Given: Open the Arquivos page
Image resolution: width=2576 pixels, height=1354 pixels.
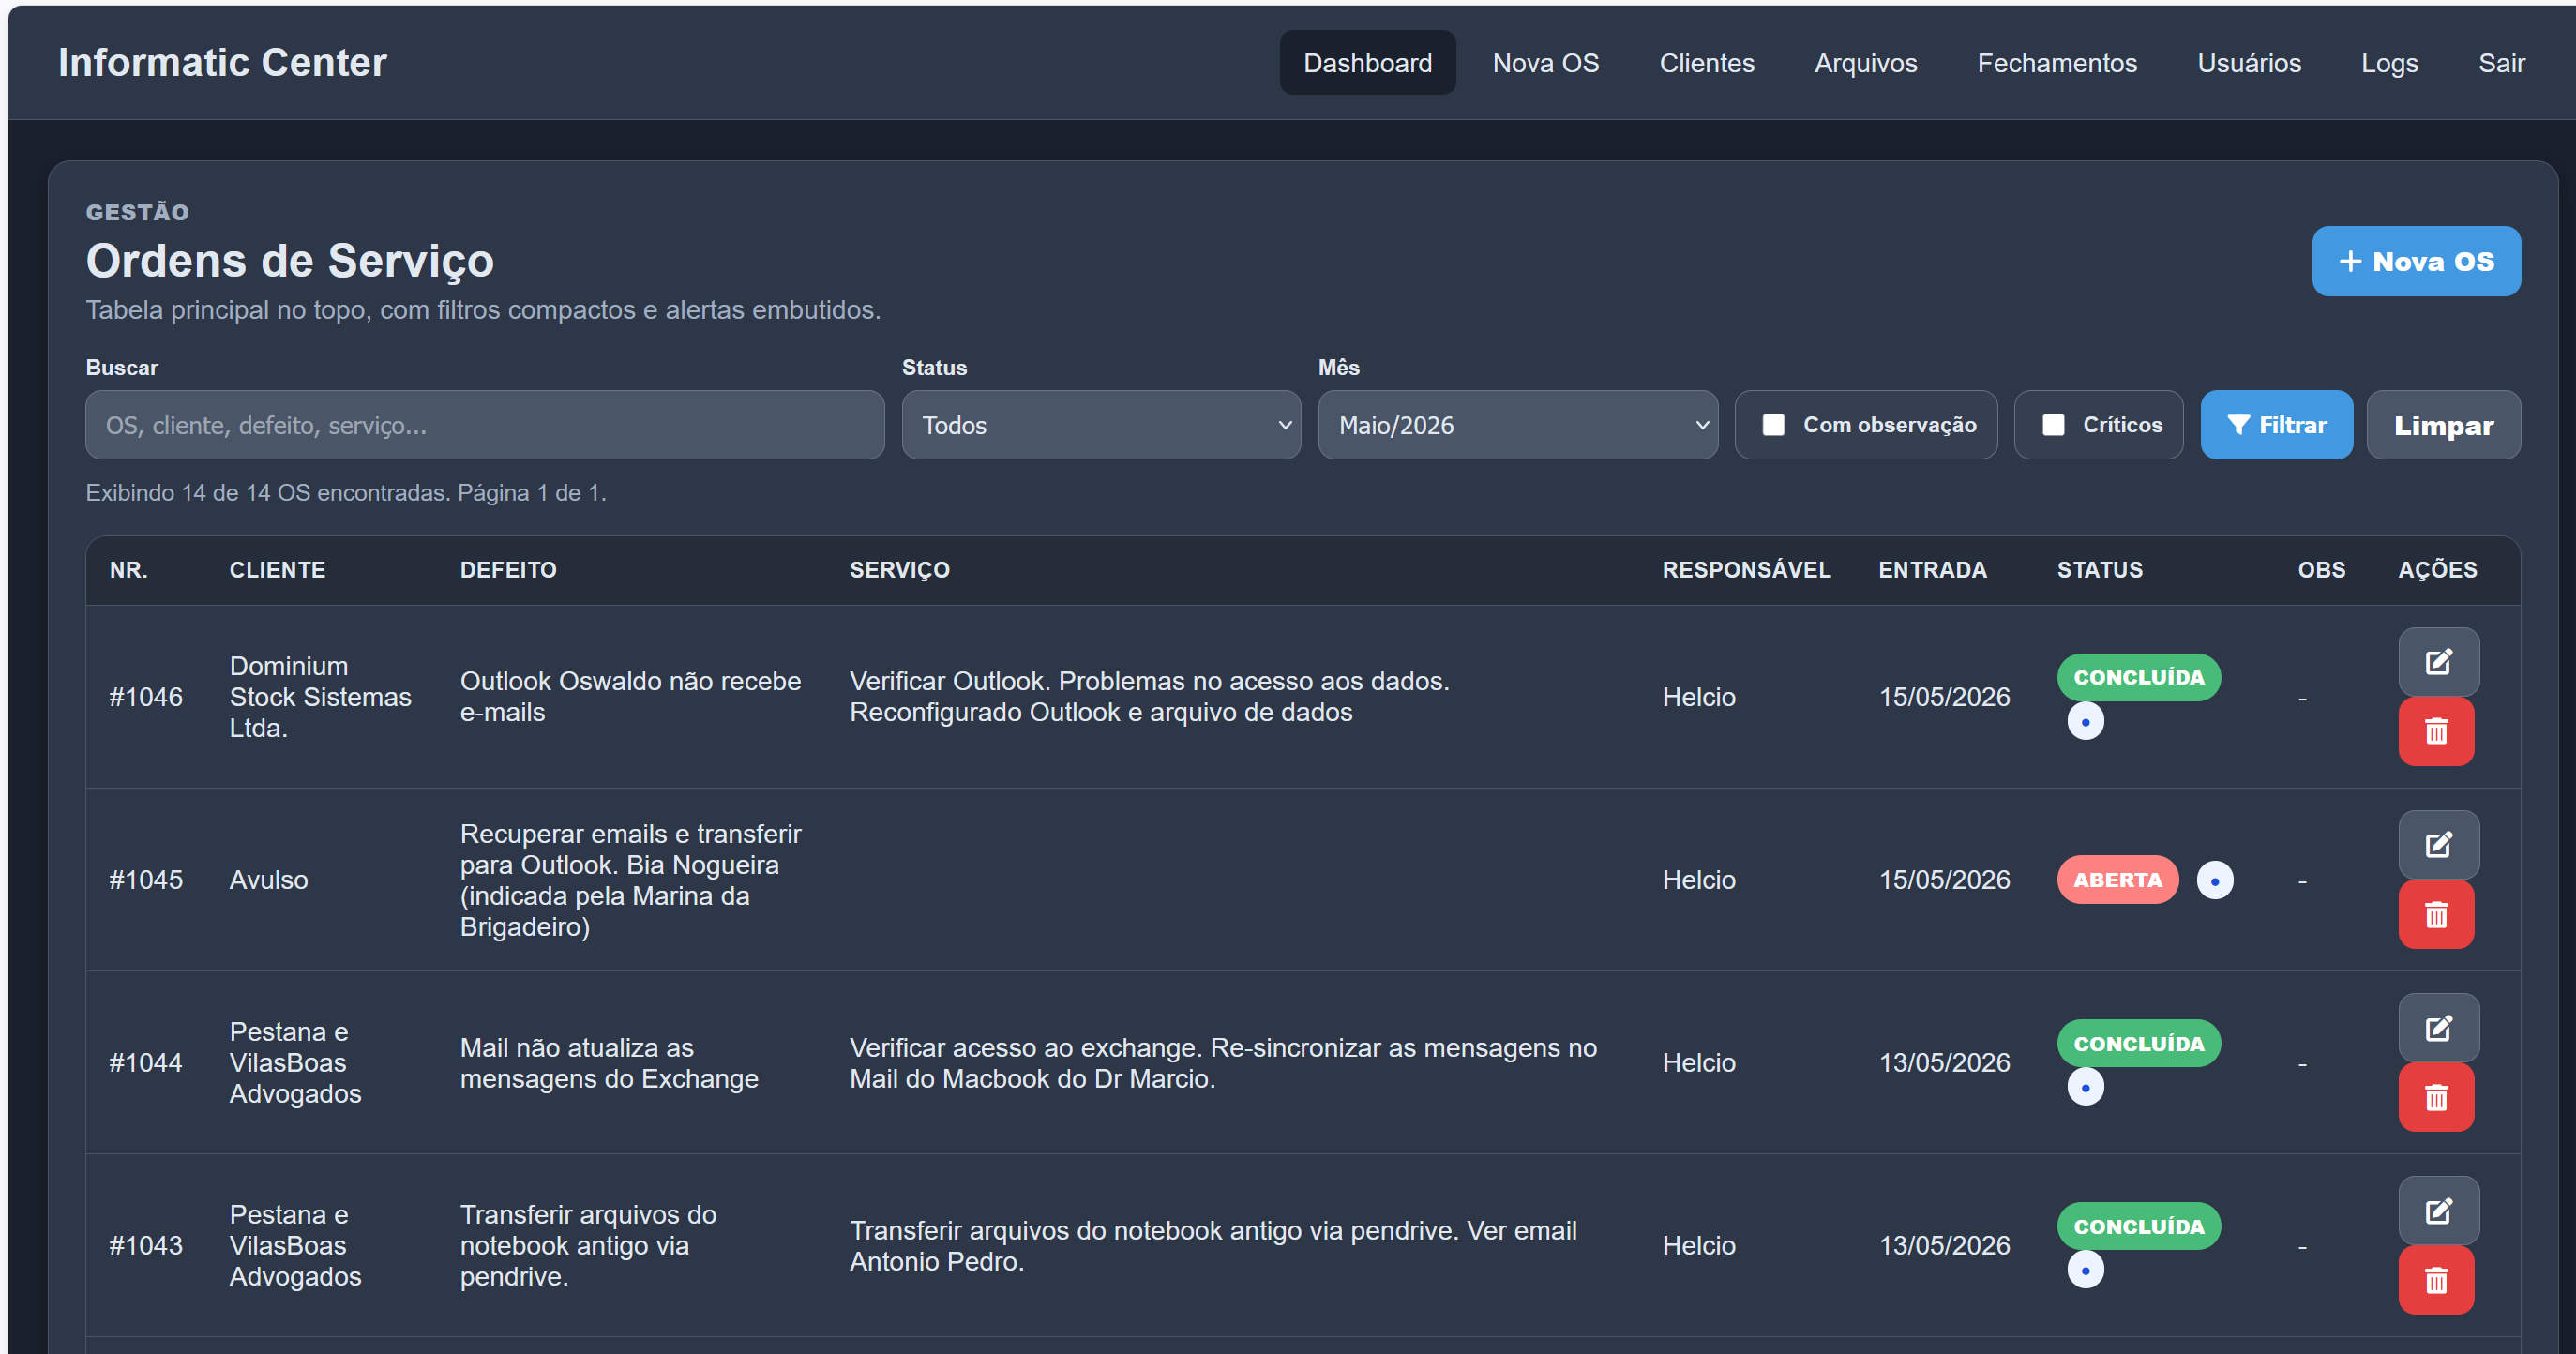Looking at the screenshot, I should (1865, 63).
